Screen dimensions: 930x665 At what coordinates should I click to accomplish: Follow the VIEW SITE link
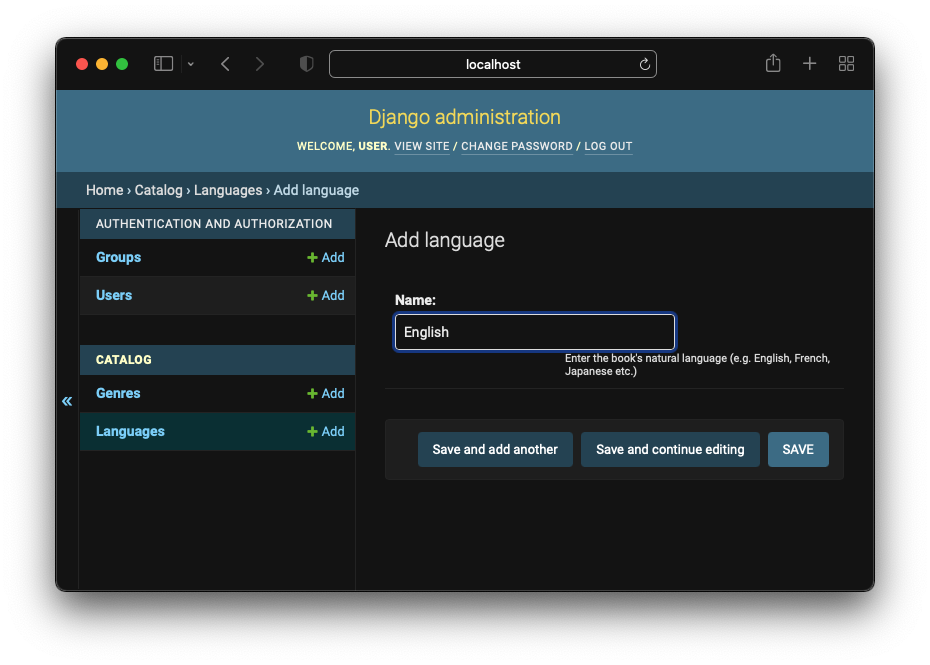422,146
